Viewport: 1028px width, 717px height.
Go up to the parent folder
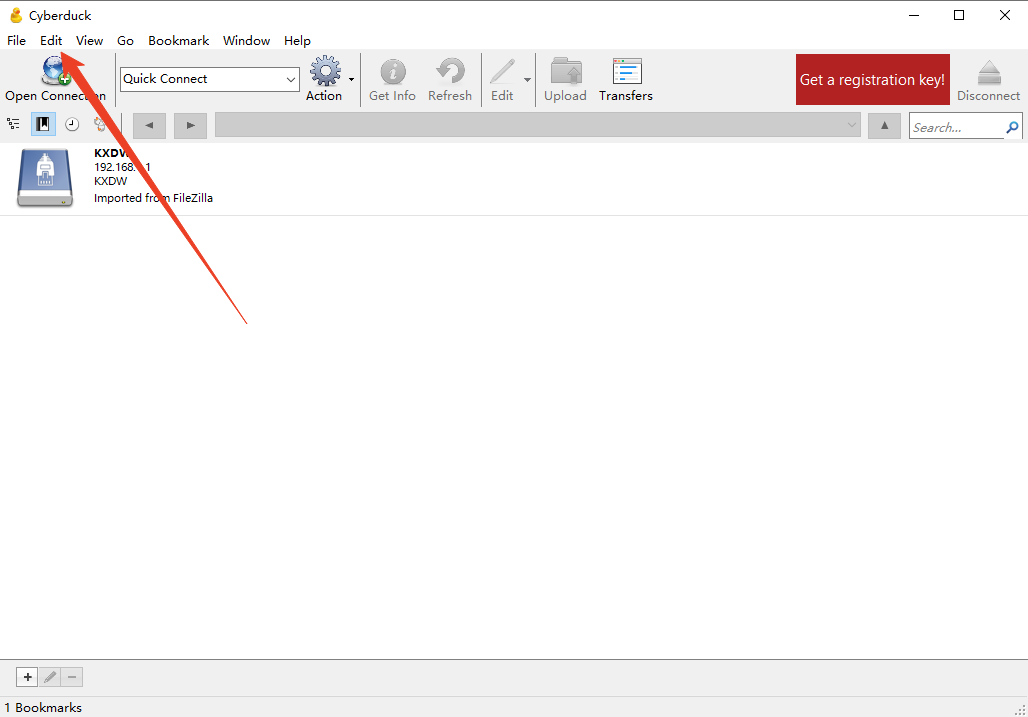pyautogui.click(x=884, y=125)
